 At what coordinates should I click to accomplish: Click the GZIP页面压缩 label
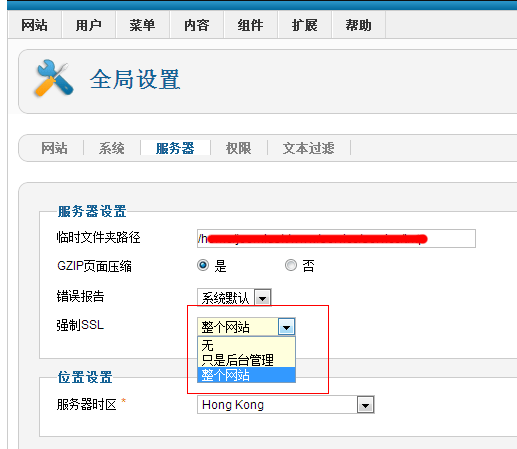click(x=94, y=266)
